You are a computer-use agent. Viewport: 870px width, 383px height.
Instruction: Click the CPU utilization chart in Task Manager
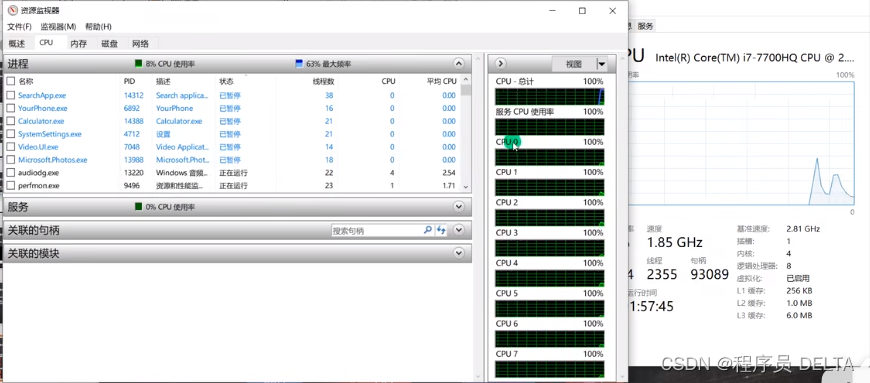[x=742, y=143]
